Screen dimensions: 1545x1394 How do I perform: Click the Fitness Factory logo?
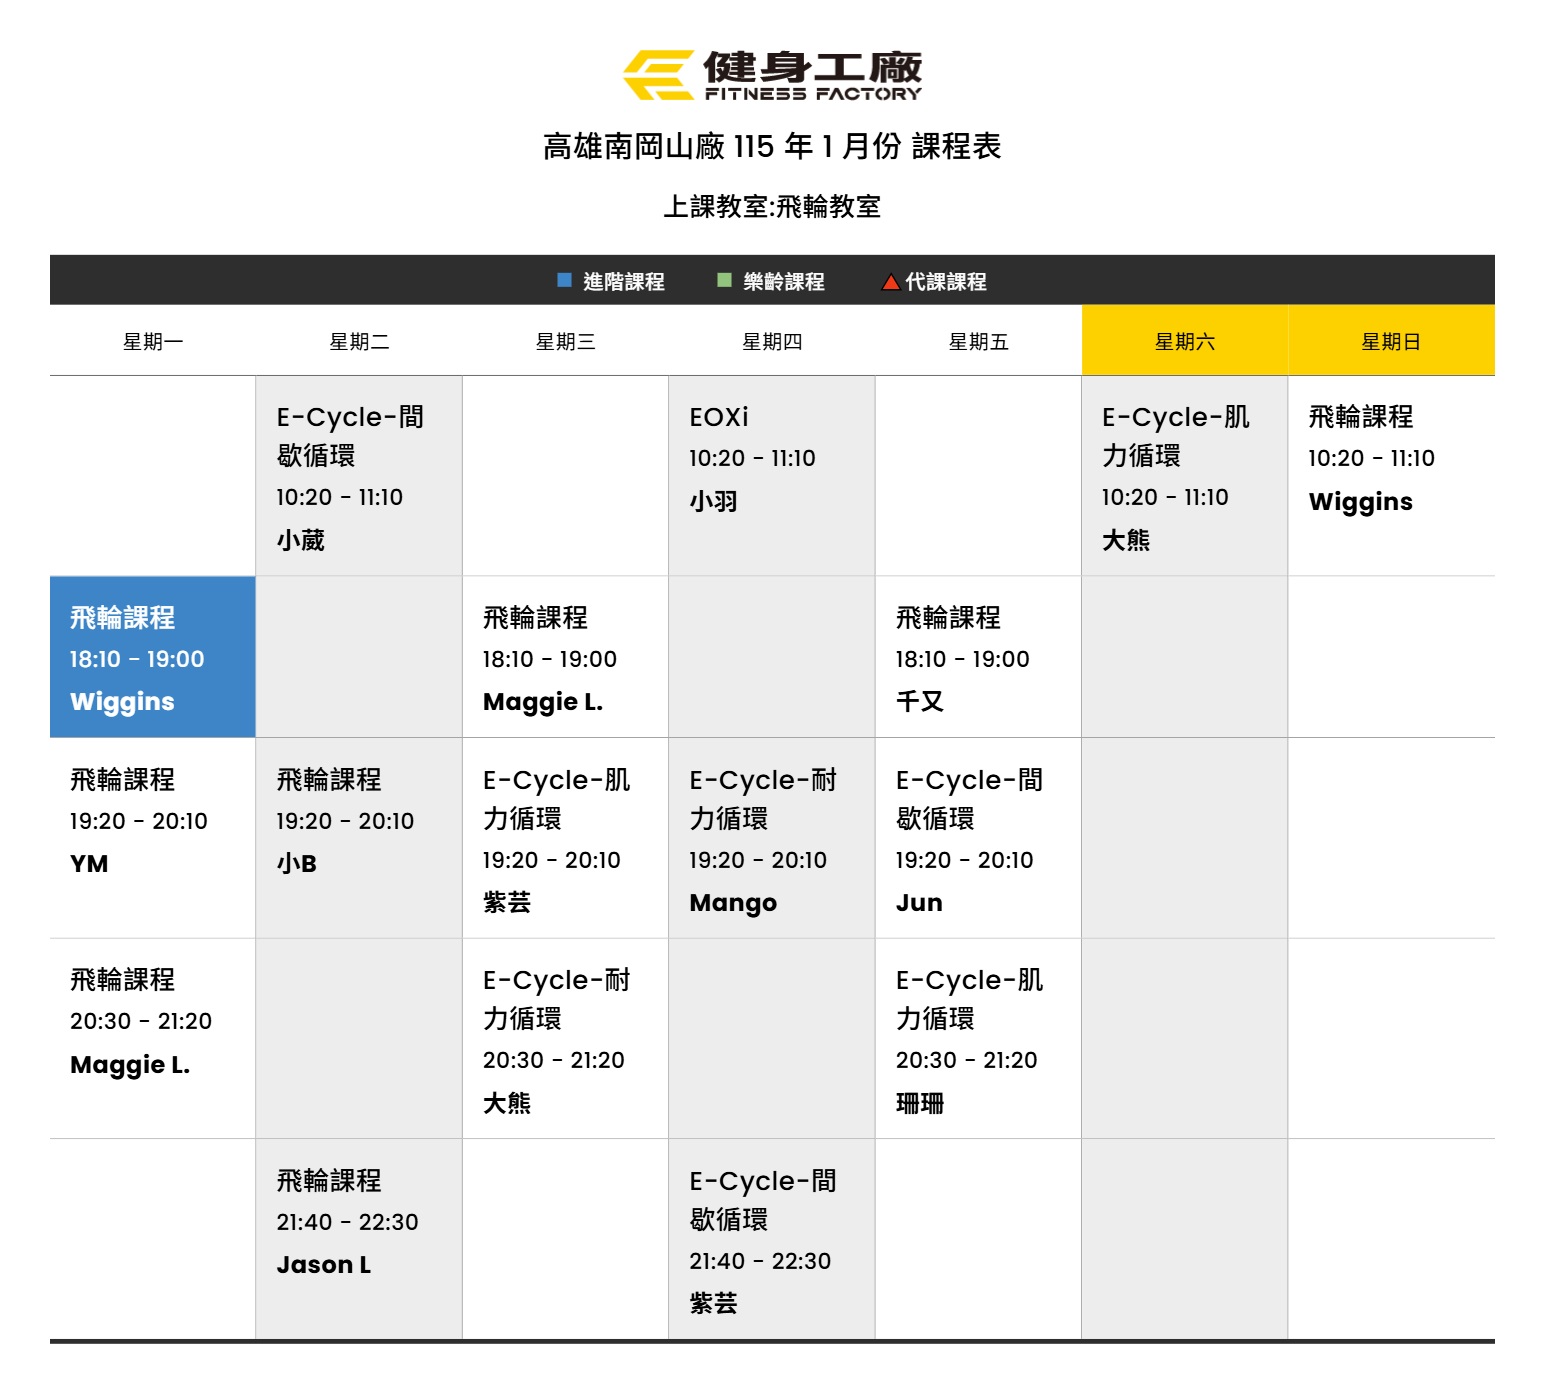click(x=772, y=75)
